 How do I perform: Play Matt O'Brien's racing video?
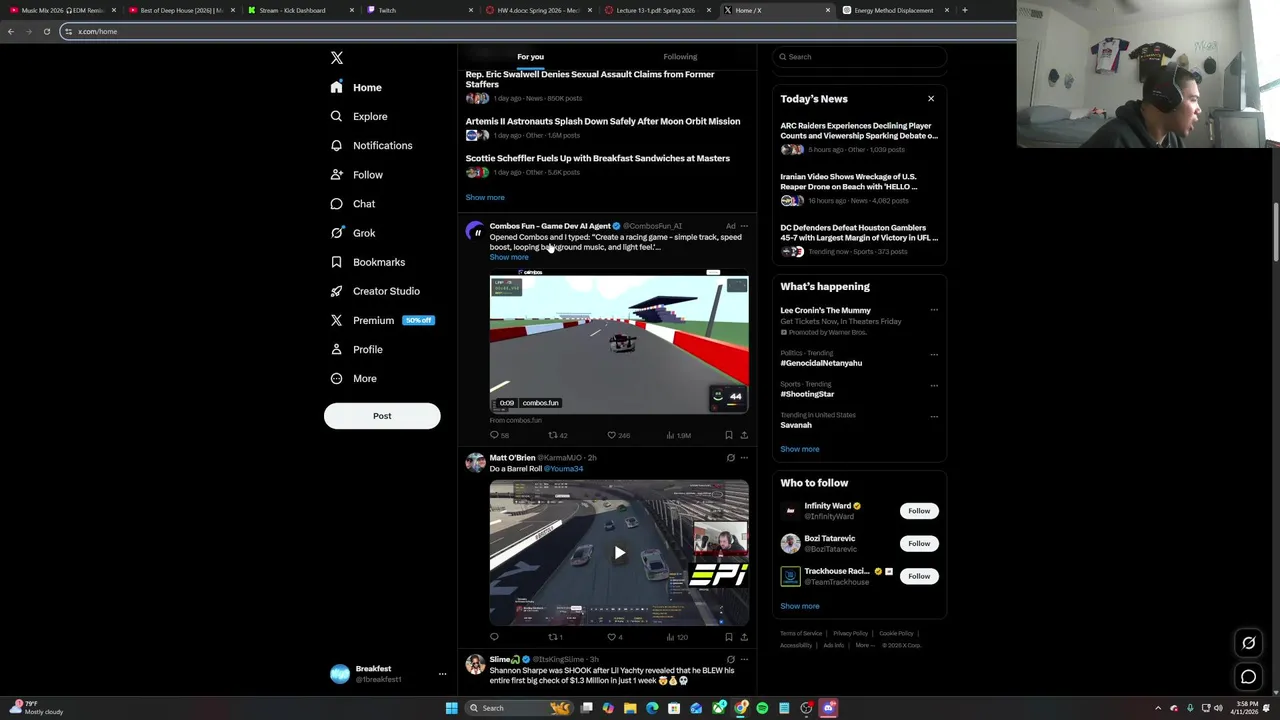tap(619, 553)
